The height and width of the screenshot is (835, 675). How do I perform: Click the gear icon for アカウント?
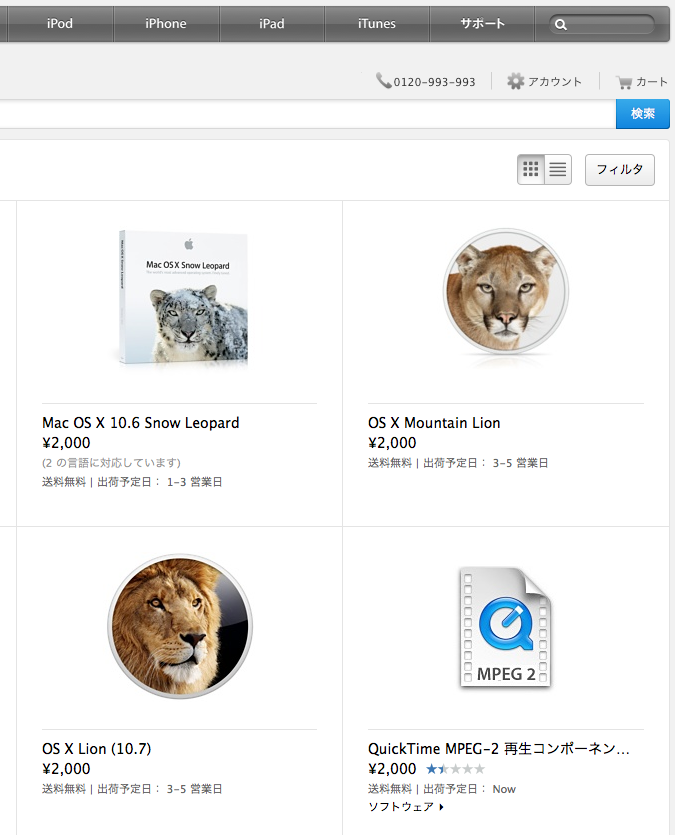pos(515,81)
